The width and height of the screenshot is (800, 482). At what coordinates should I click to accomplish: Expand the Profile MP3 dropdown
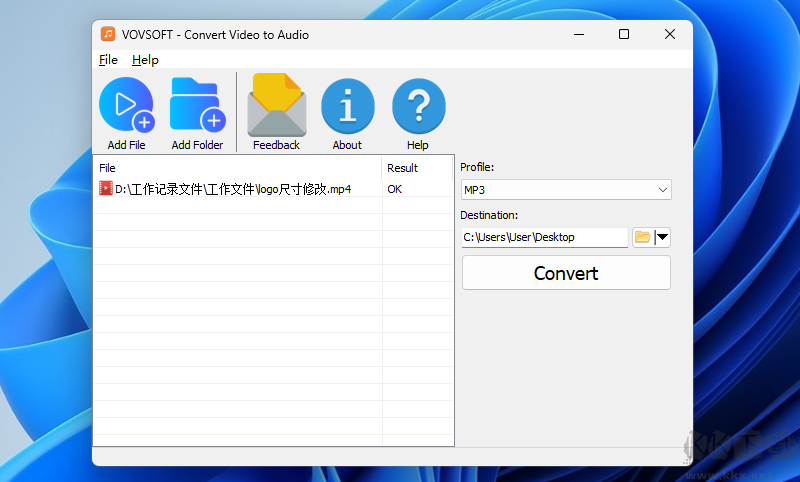(565, 189)
